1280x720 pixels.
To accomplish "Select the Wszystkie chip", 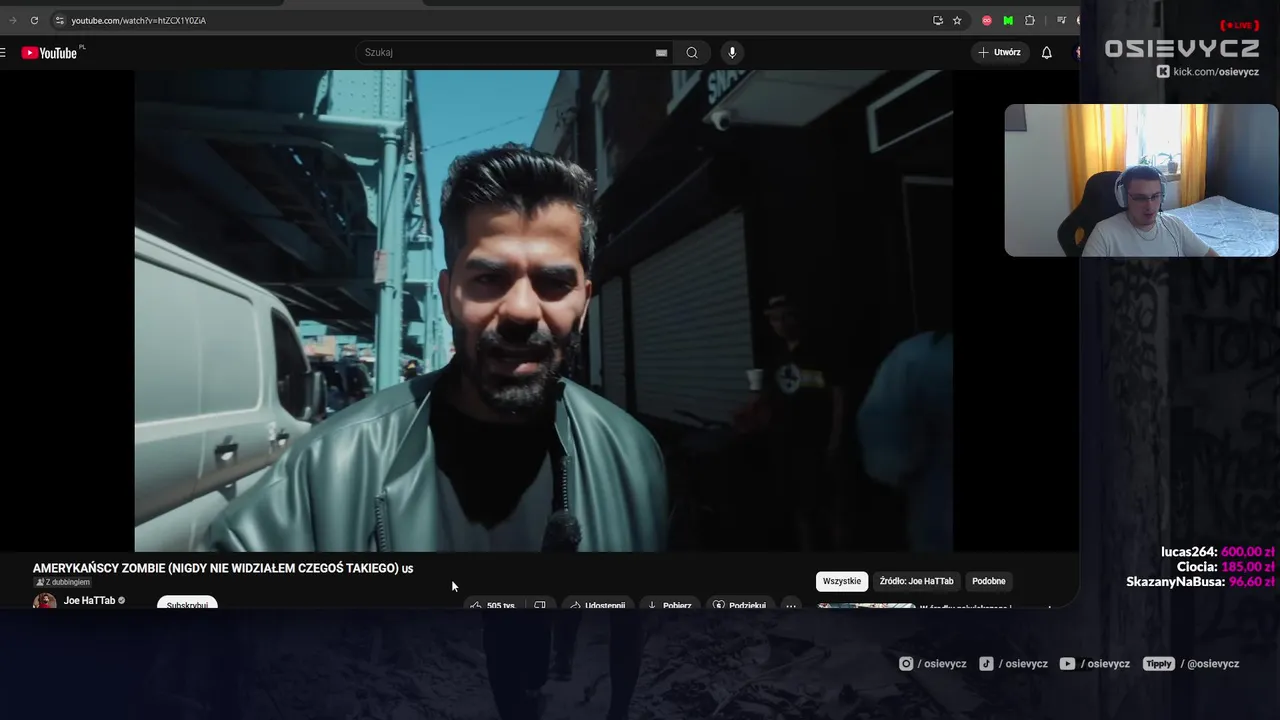I will (842, 581).
